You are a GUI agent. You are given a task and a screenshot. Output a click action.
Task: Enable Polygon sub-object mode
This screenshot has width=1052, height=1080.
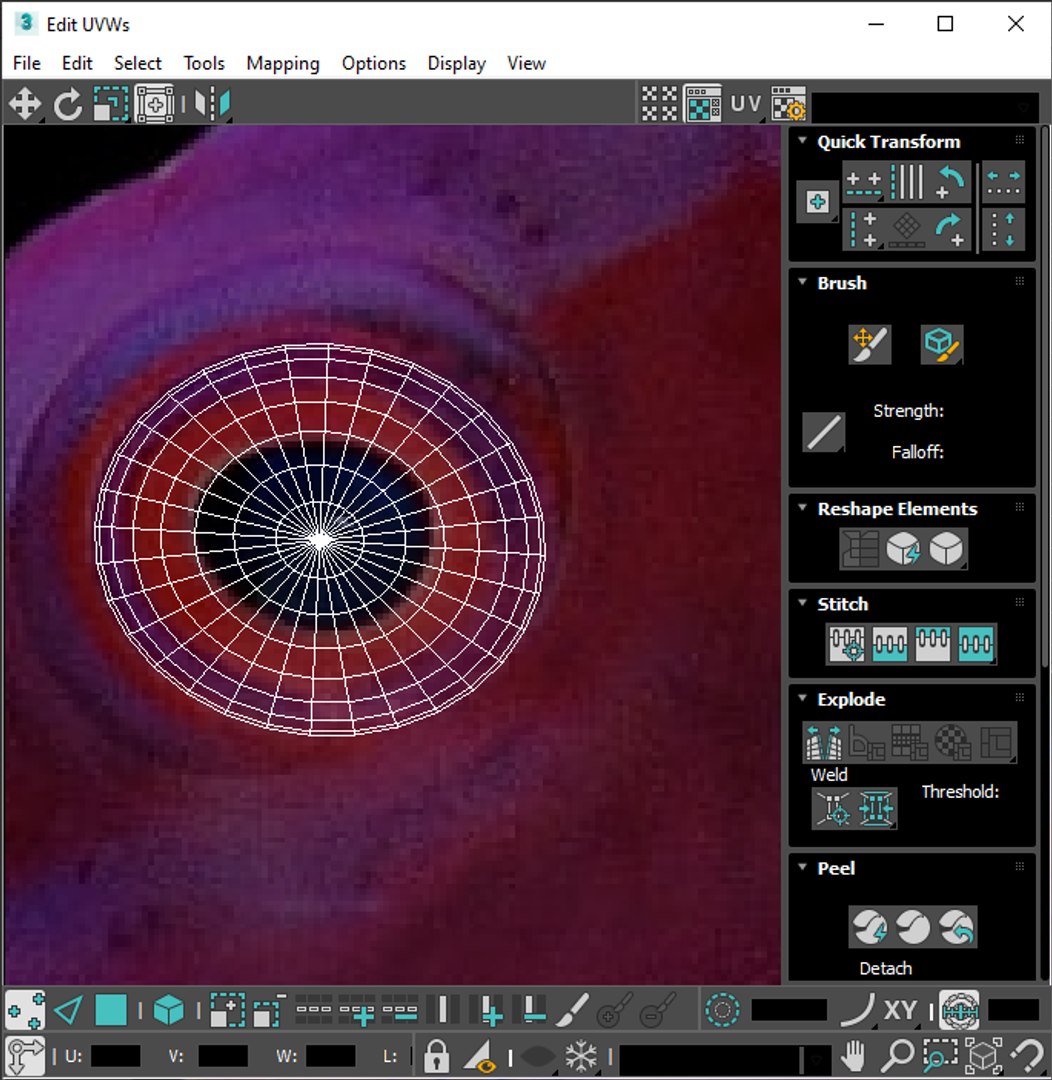(x=110, y=1011)
